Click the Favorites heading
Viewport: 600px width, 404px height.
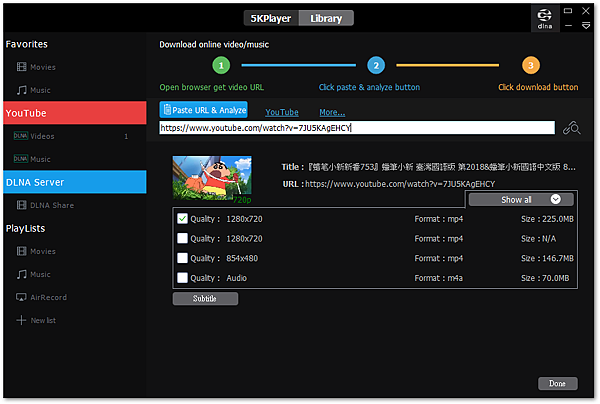27,44
